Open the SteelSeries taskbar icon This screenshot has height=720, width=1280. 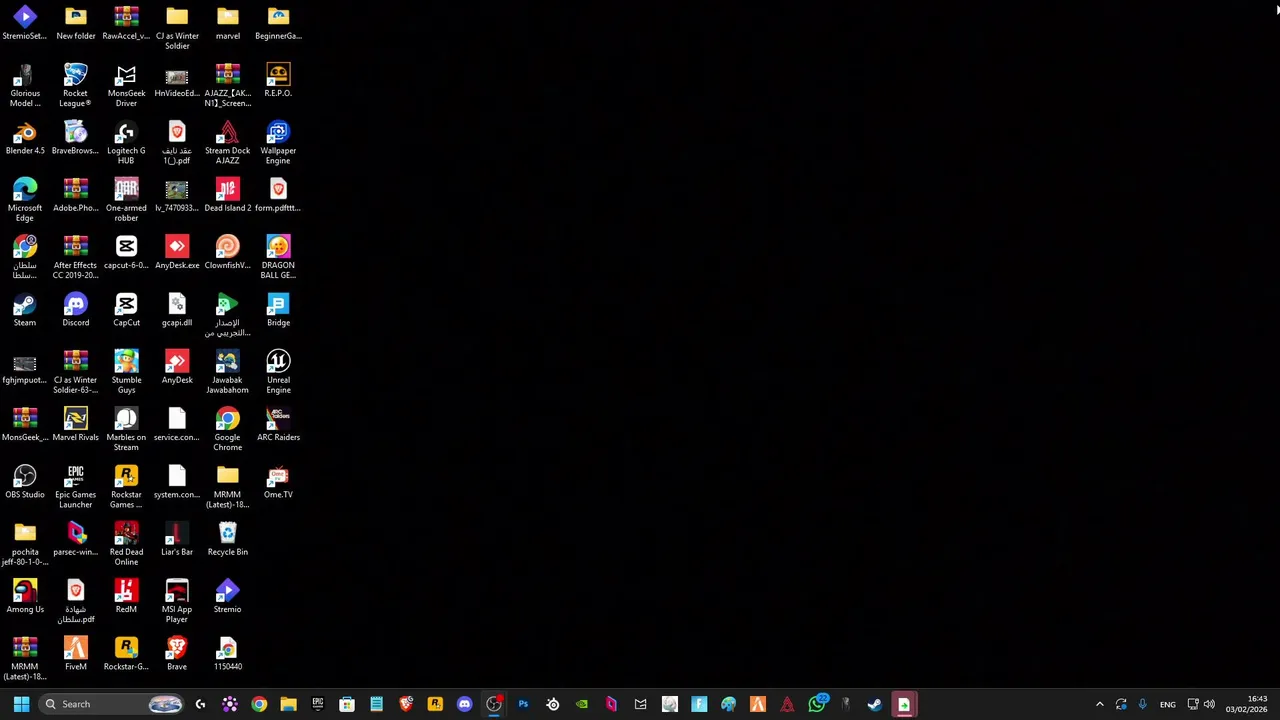pyautogui.click(x=552, y=704)
